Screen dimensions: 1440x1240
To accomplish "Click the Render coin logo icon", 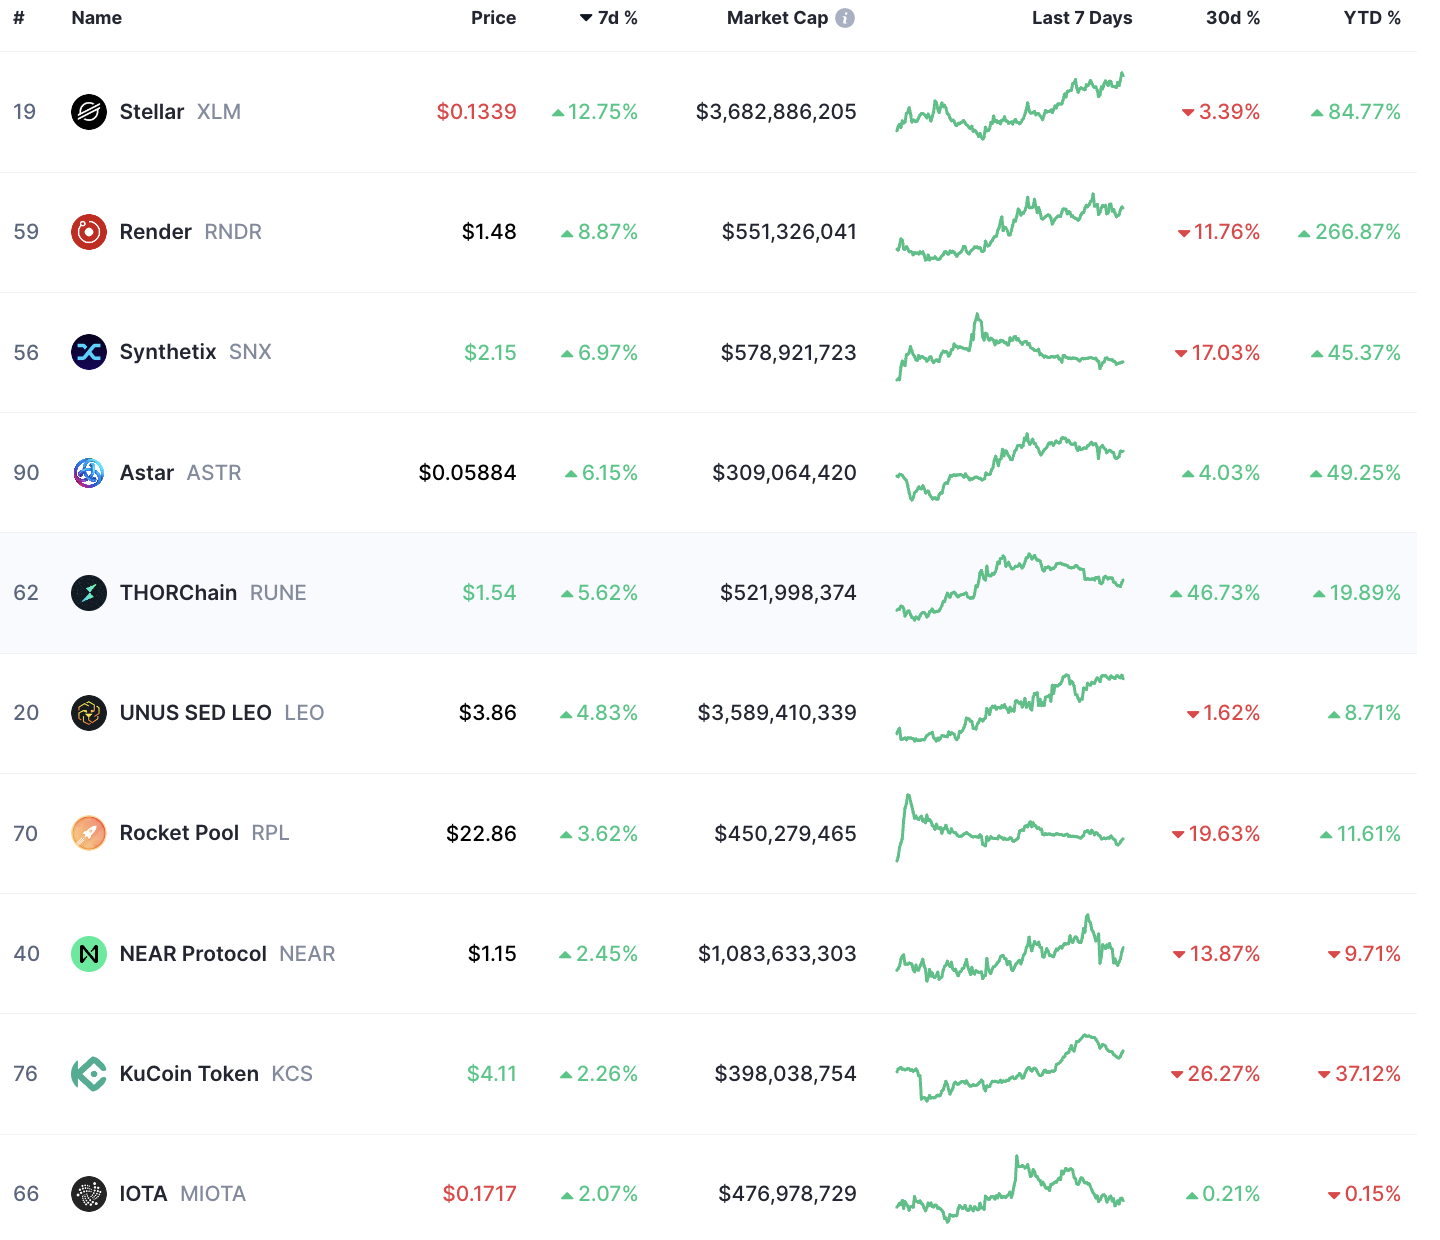I will coord(89,232).
